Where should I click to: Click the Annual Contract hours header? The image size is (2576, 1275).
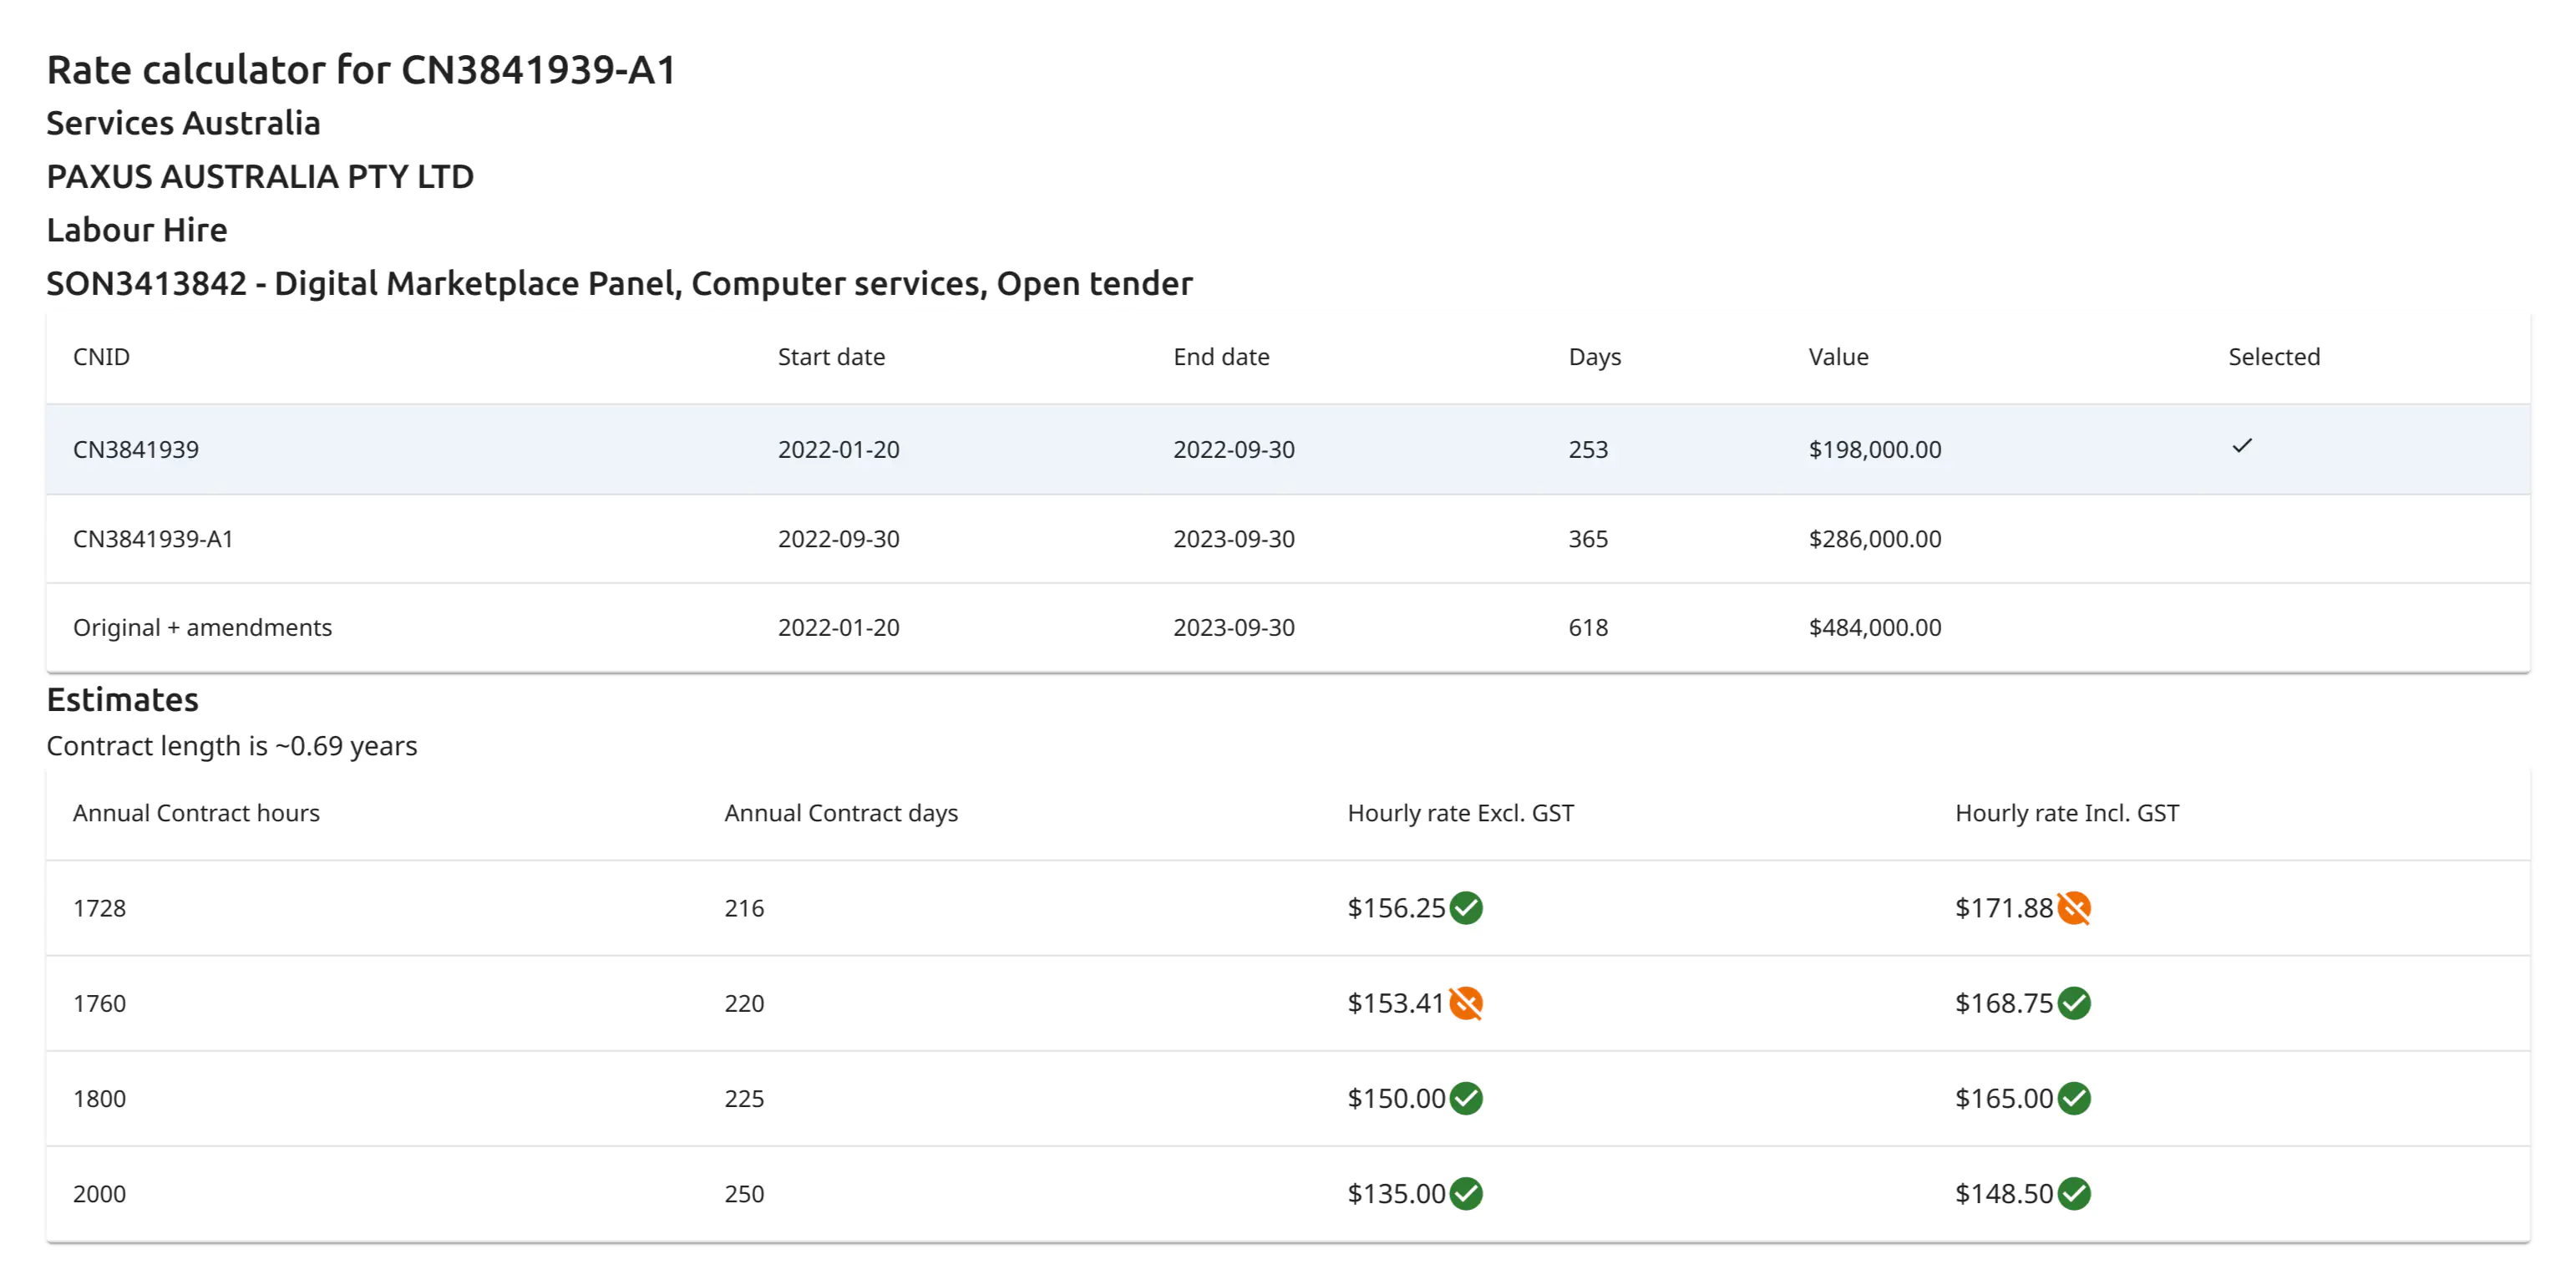(x=196, y=813)
